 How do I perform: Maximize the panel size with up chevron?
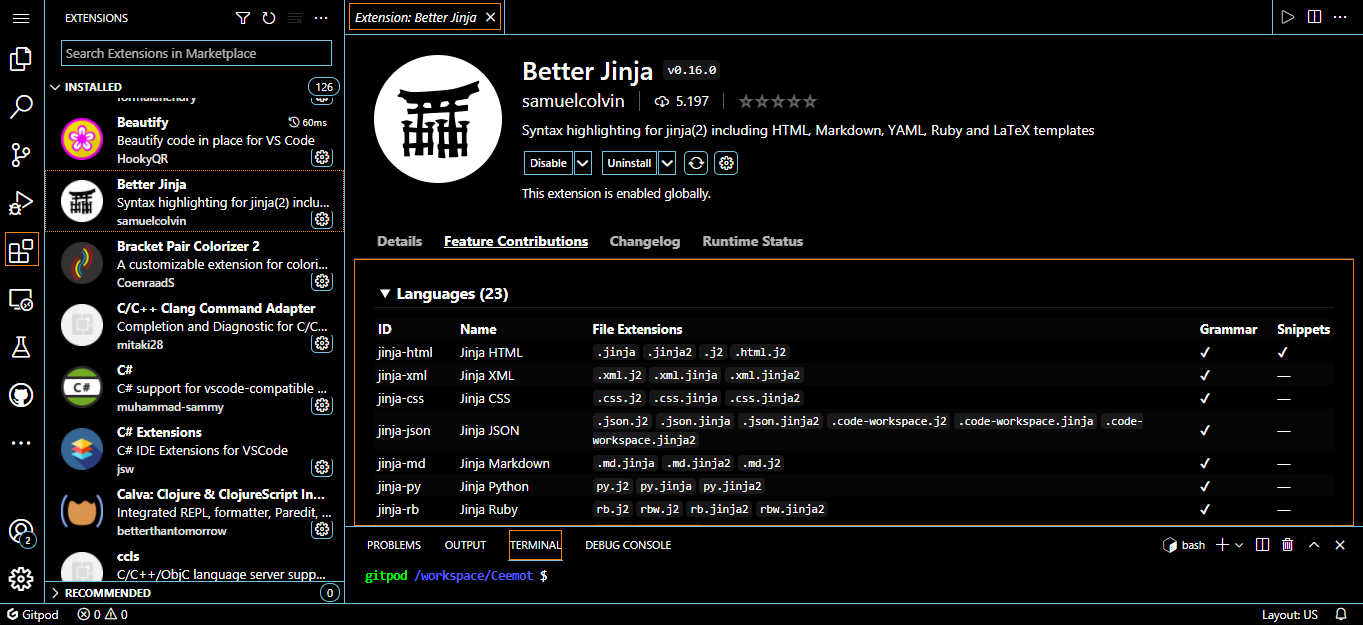point(1314,545)
